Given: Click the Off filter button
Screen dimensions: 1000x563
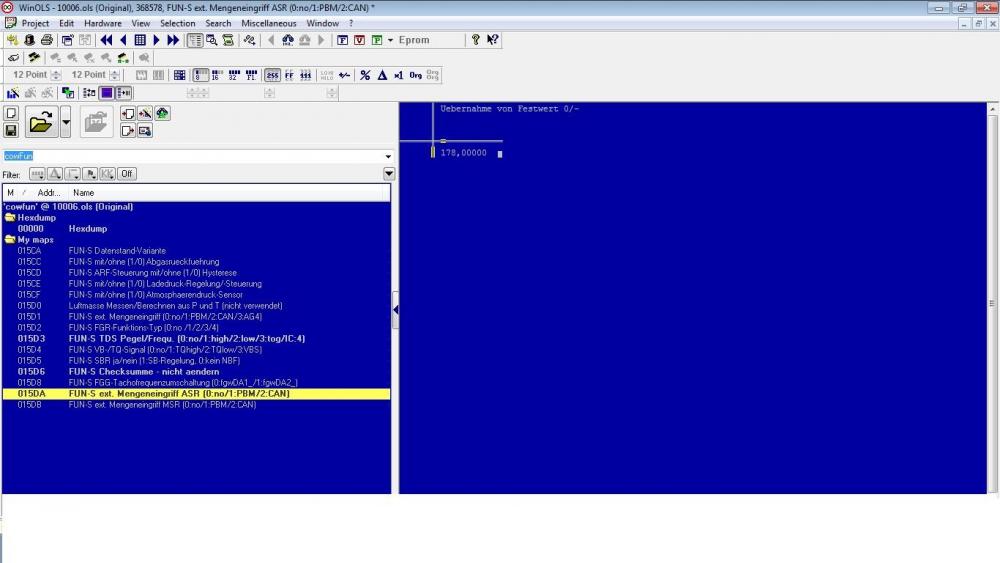Looking at the screenshot, I should 127,174.
